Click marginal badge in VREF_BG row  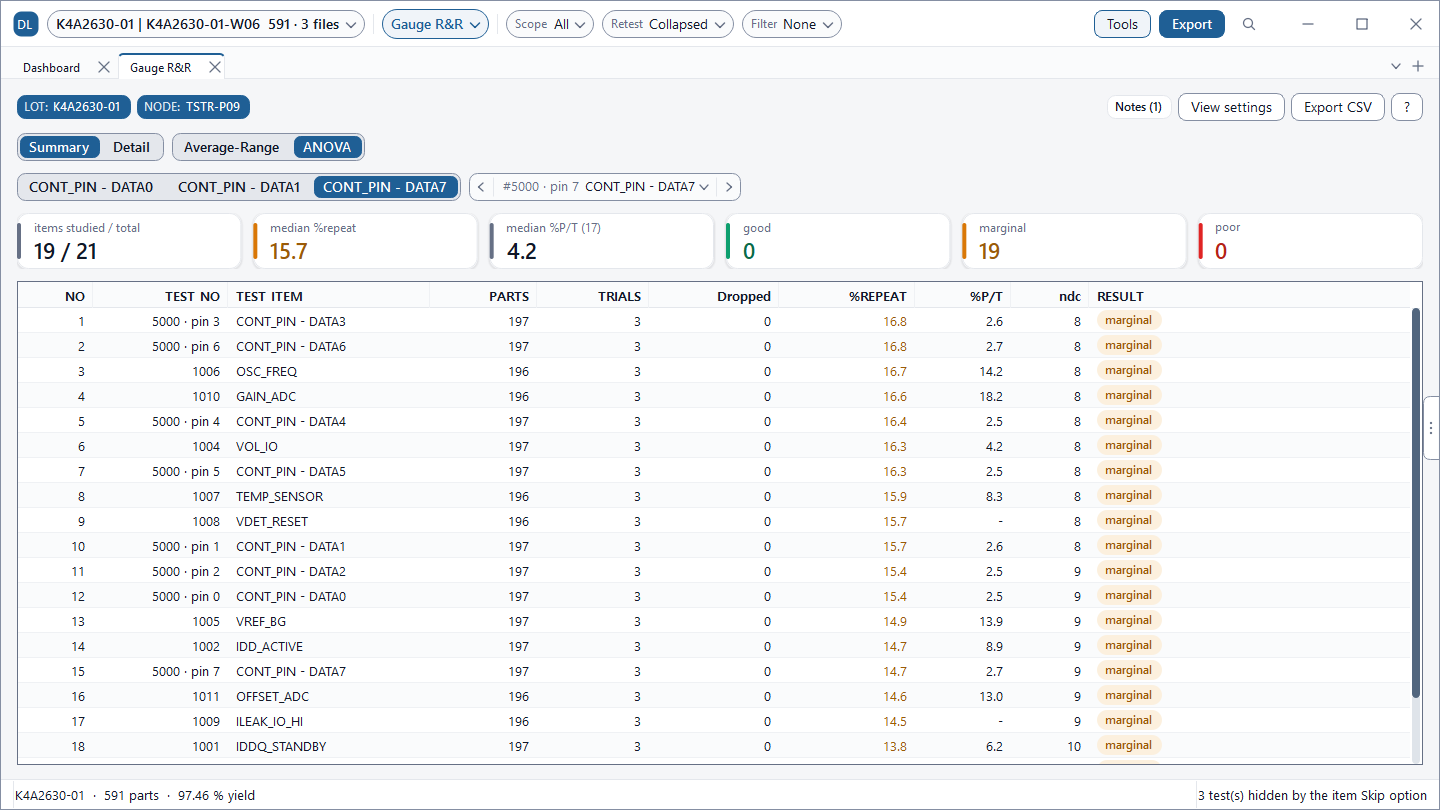click(1129, 620)
